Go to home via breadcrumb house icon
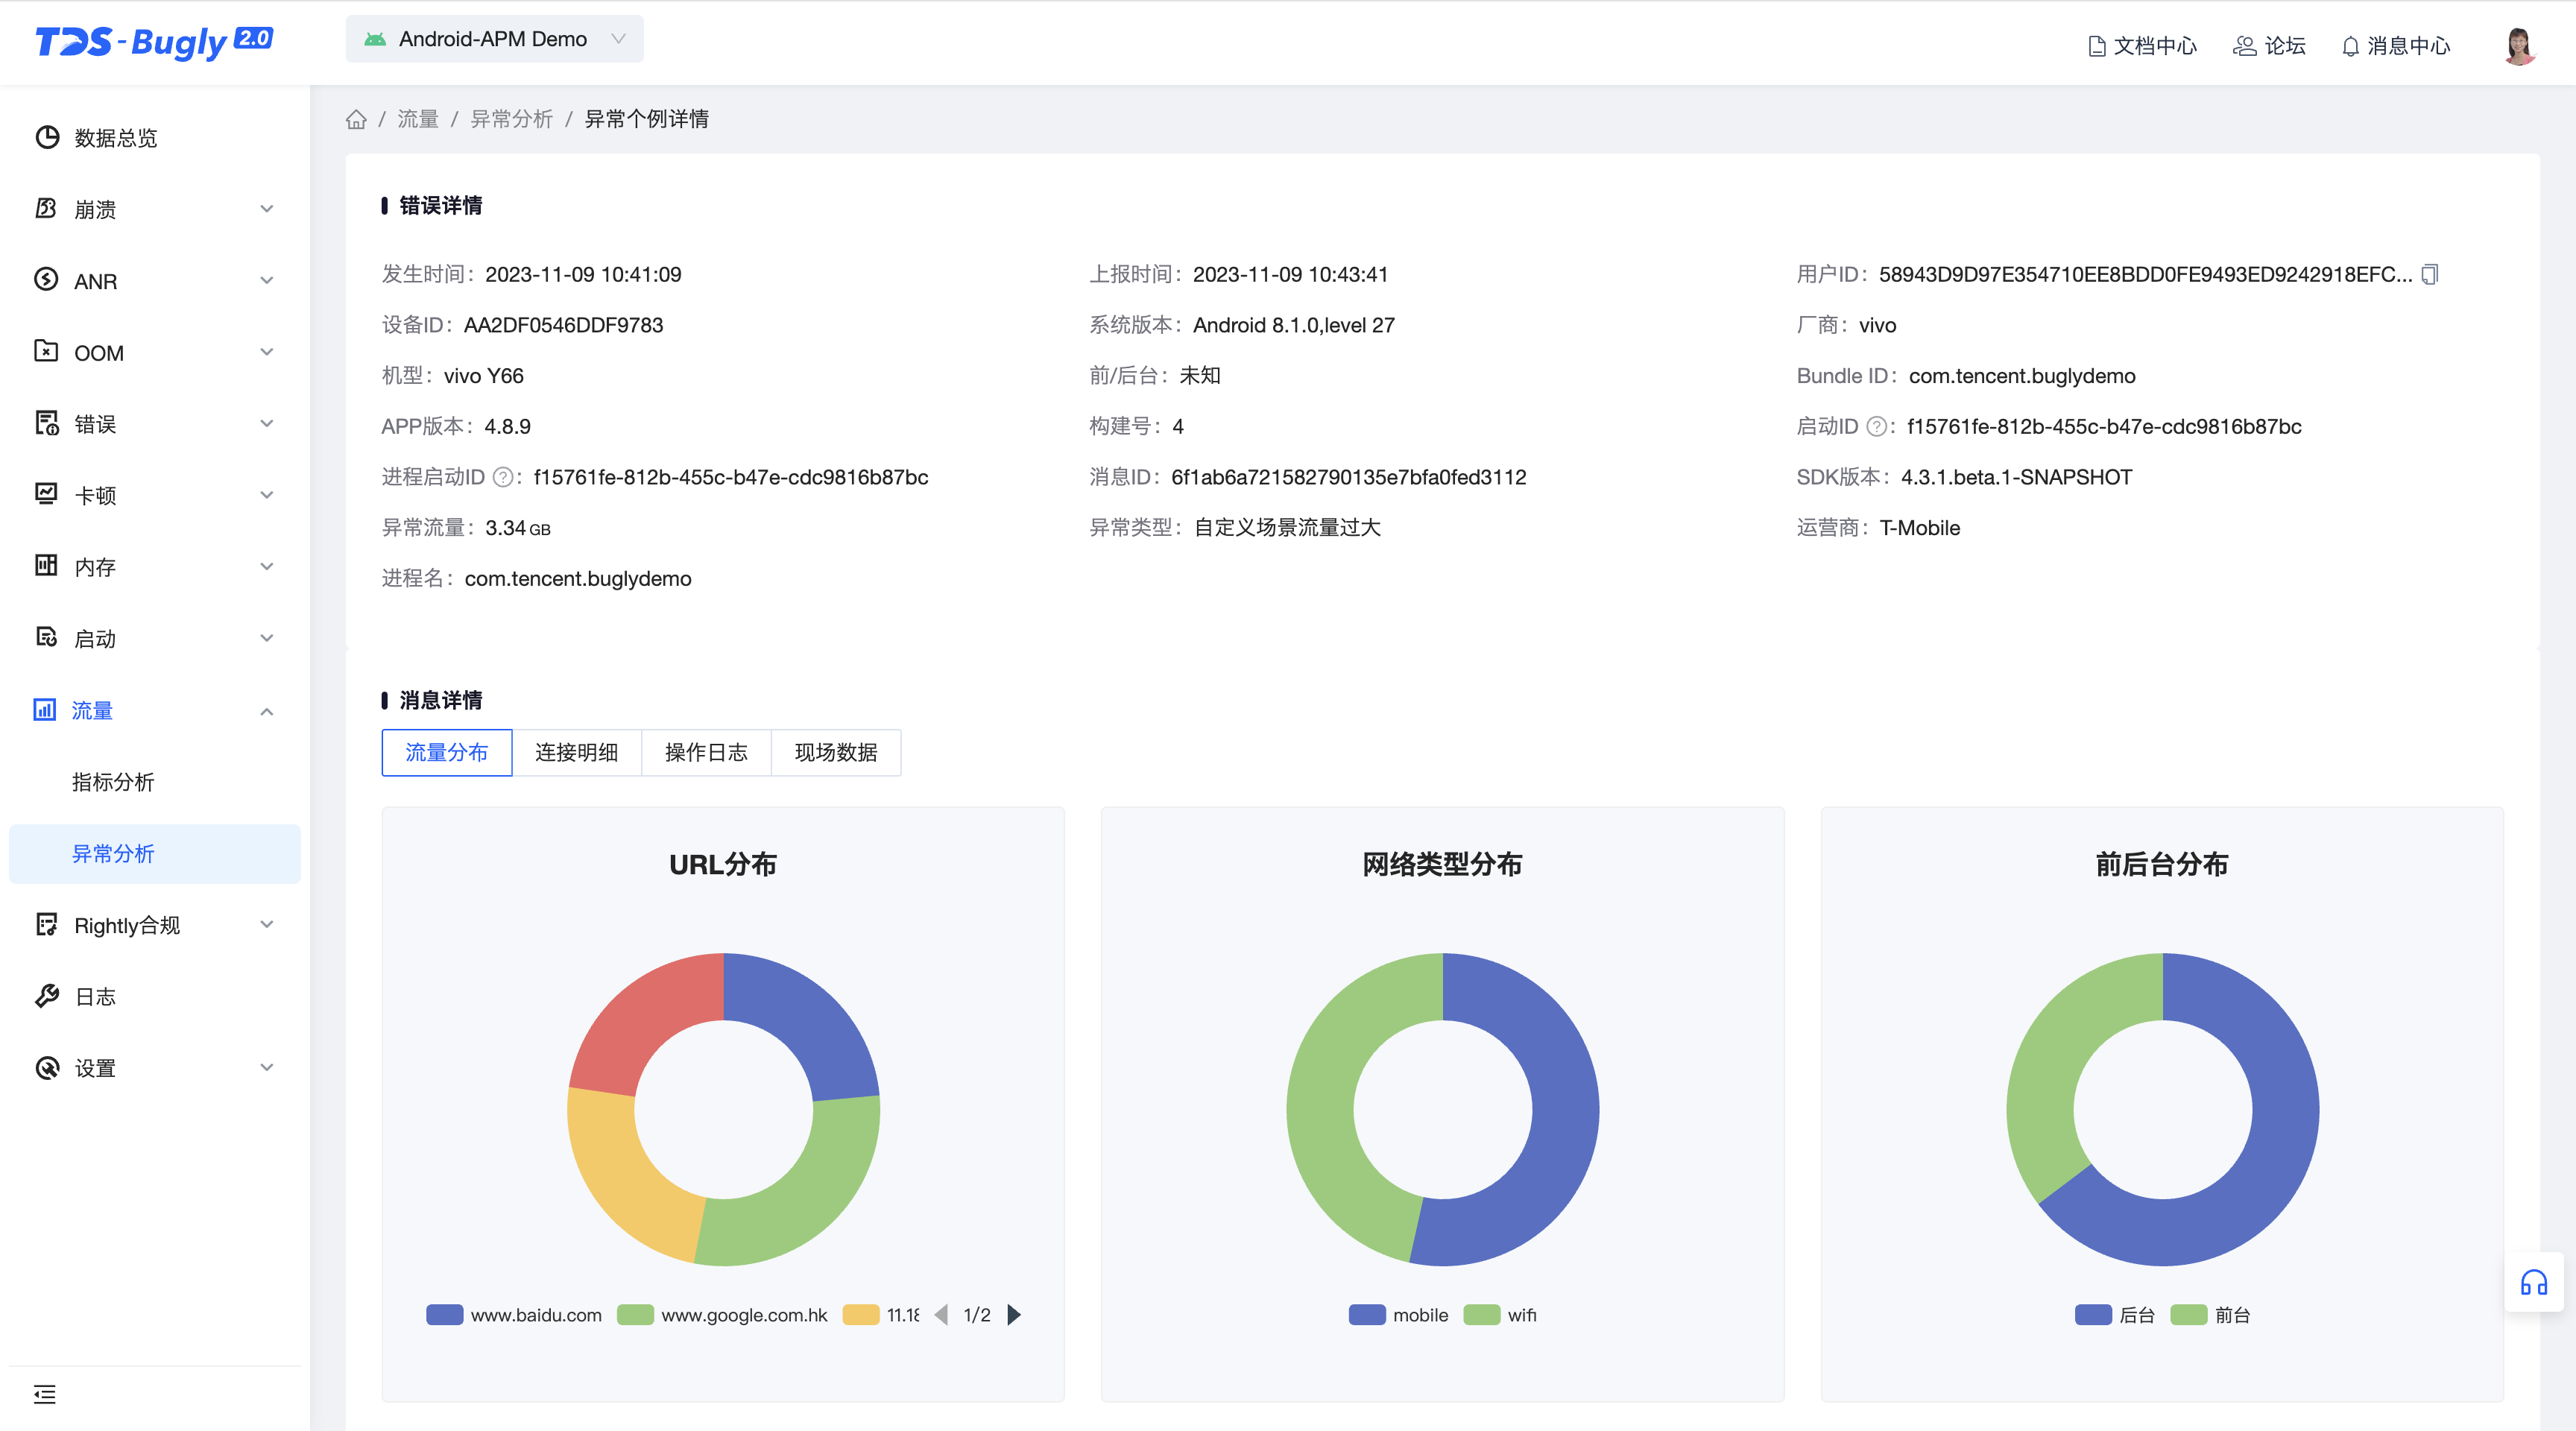 (356, 119)
